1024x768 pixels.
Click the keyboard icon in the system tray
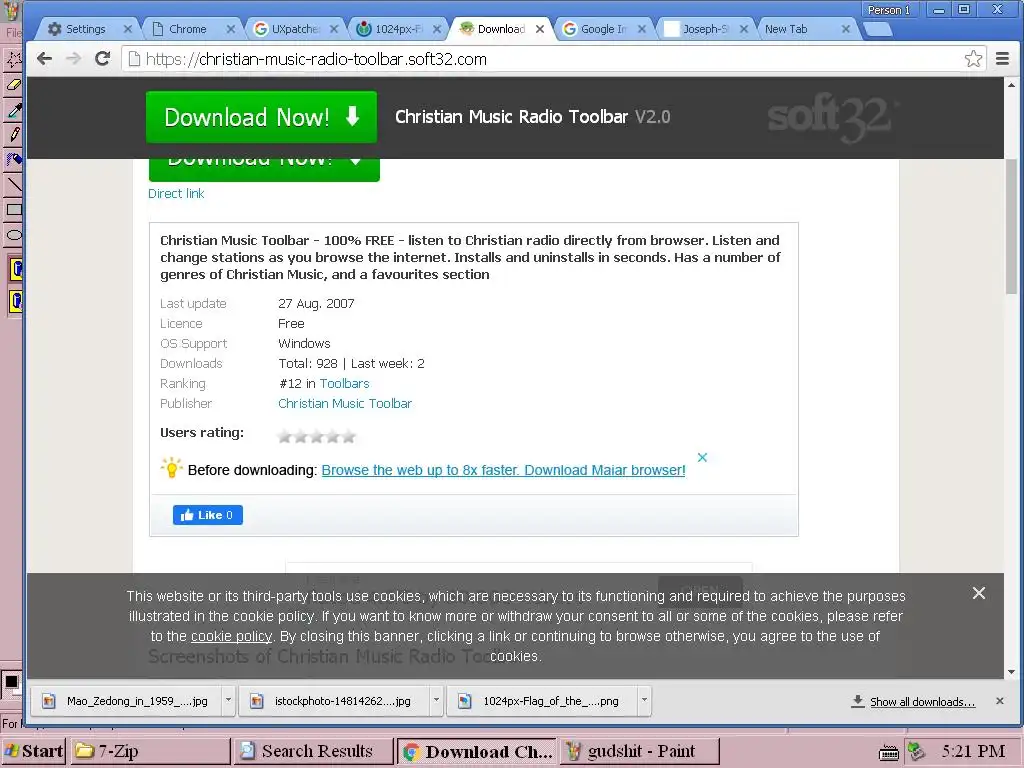(889, 752)
